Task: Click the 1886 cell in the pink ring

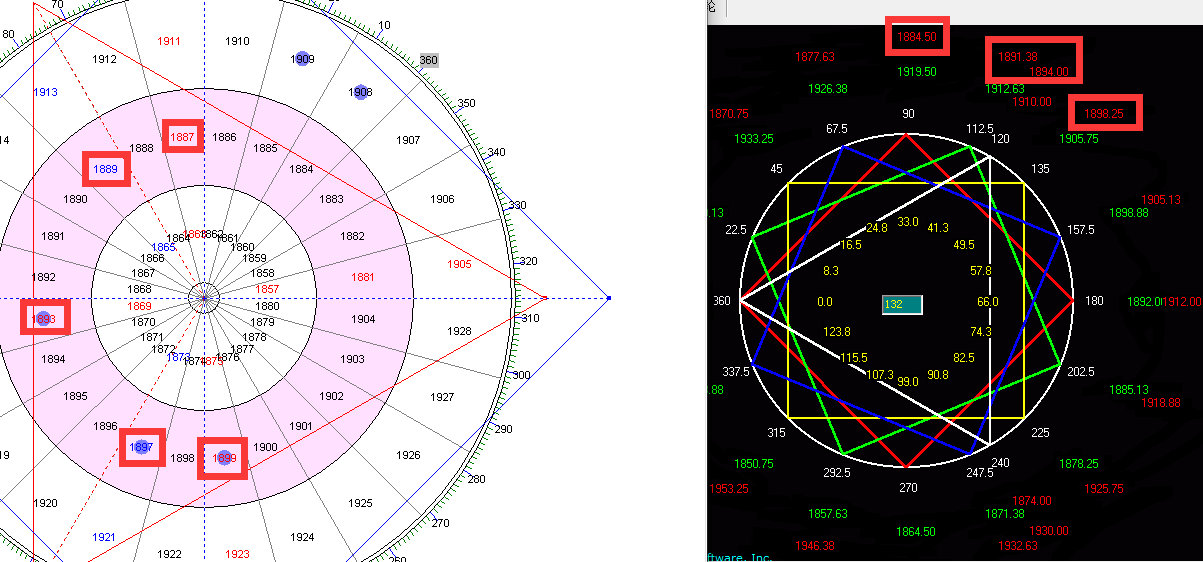Action: point(225,137)
